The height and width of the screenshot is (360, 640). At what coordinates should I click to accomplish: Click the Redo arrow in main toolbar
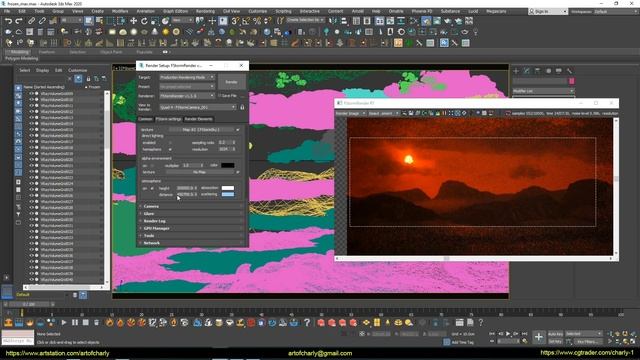click(x=19, y=20)
